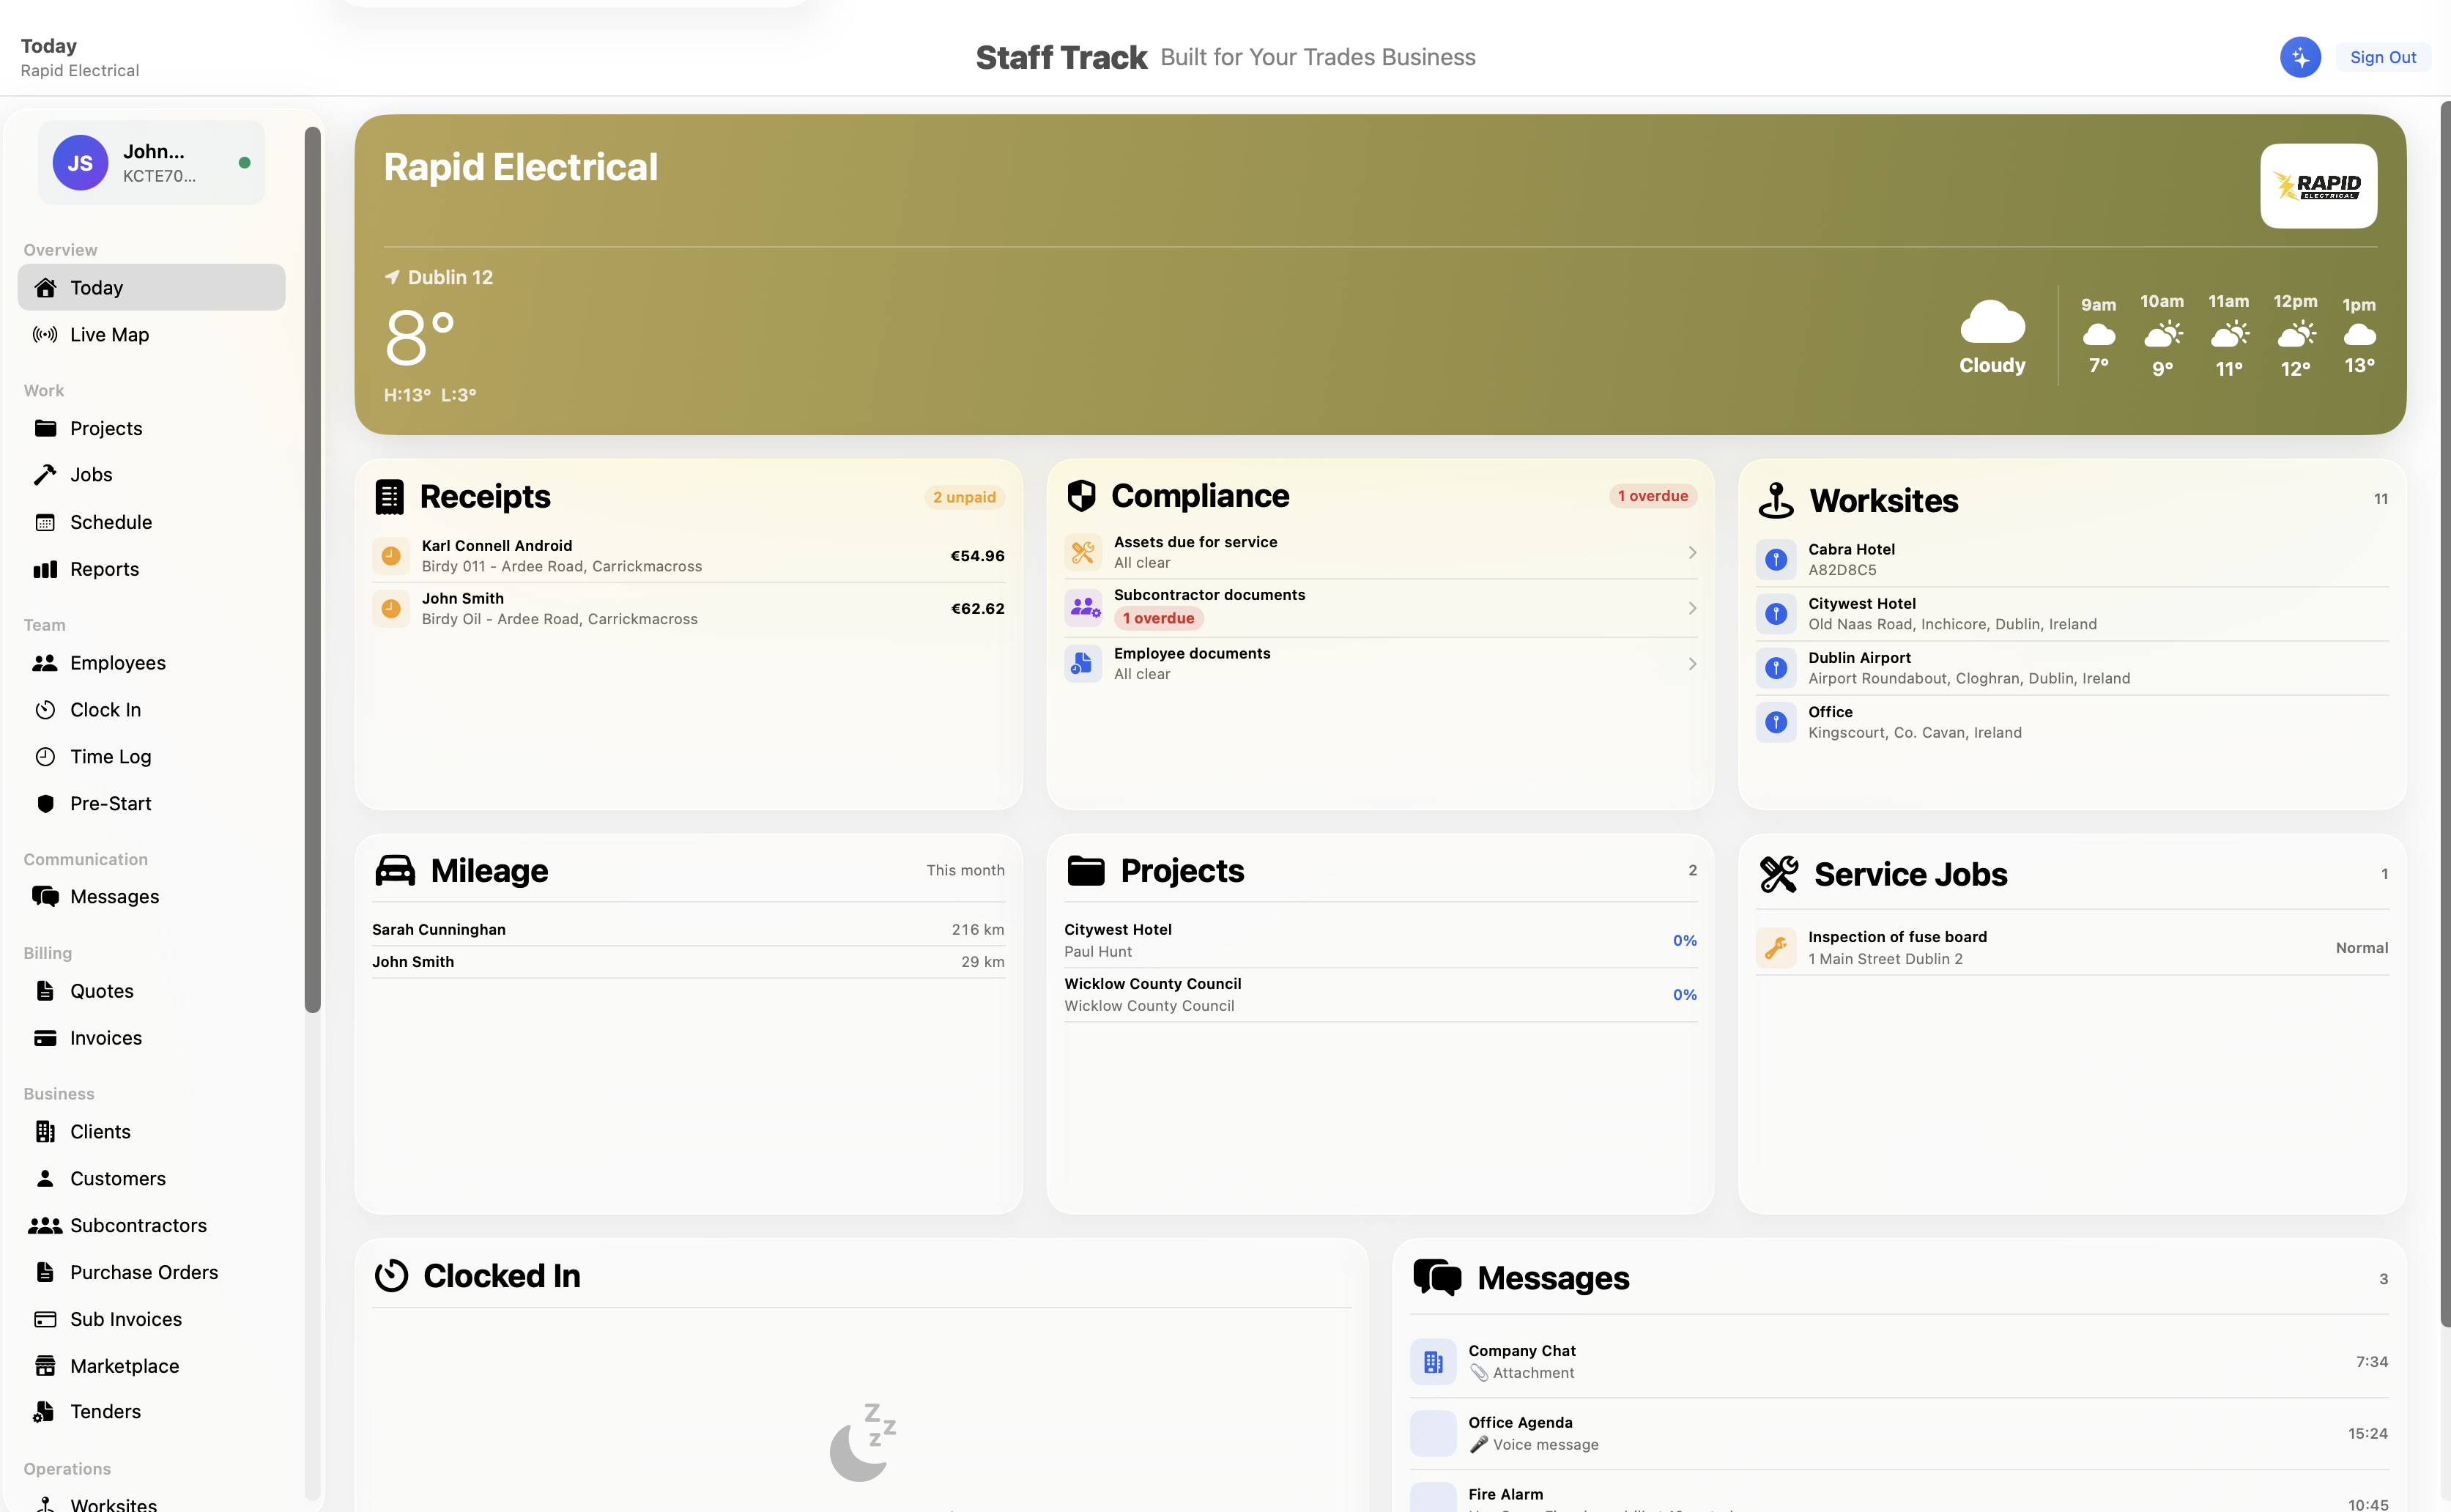
Task: Open Wicklow County Council project
Action: (x=1380, y=994)
